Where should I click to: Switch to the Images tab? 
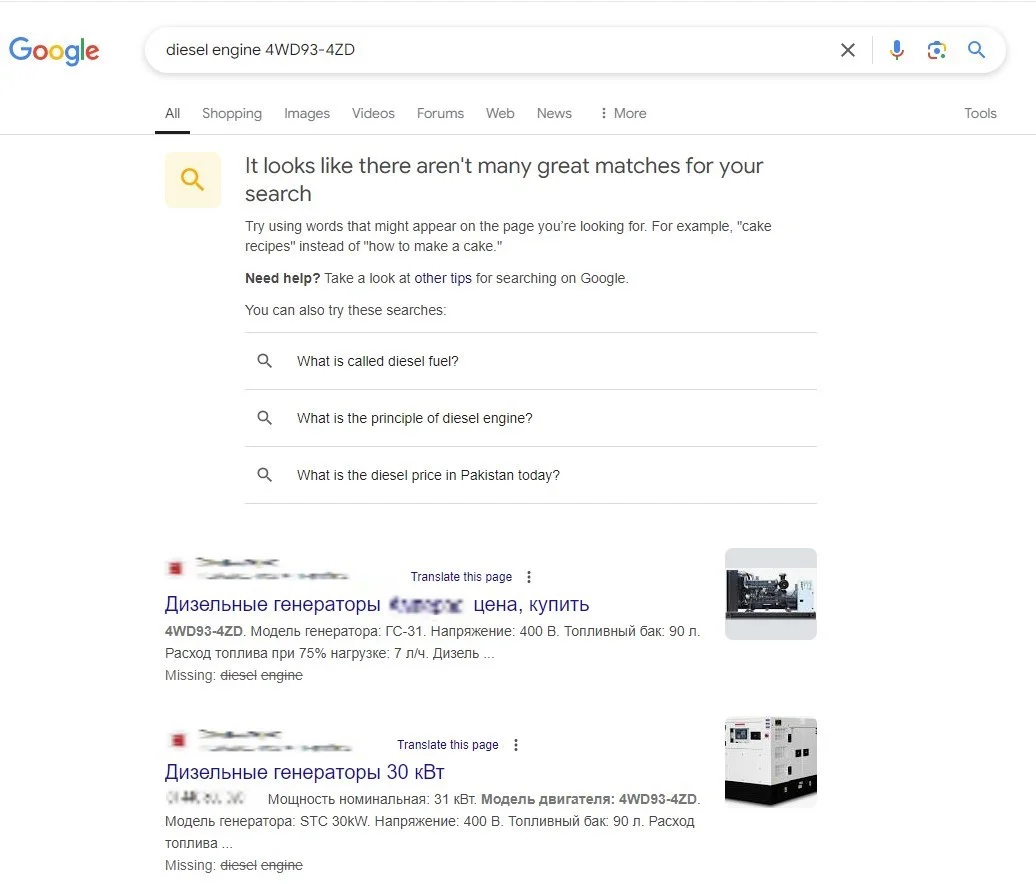(x=306, y=113)
